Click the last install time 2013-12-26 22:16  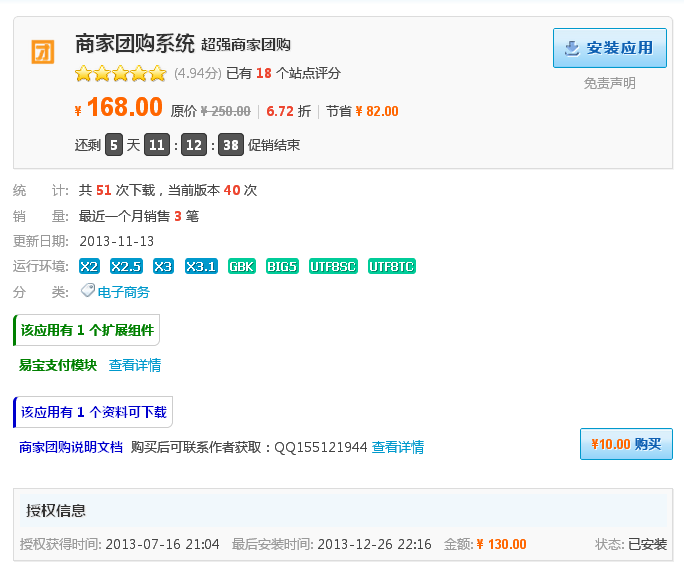[x=374, y=544]
